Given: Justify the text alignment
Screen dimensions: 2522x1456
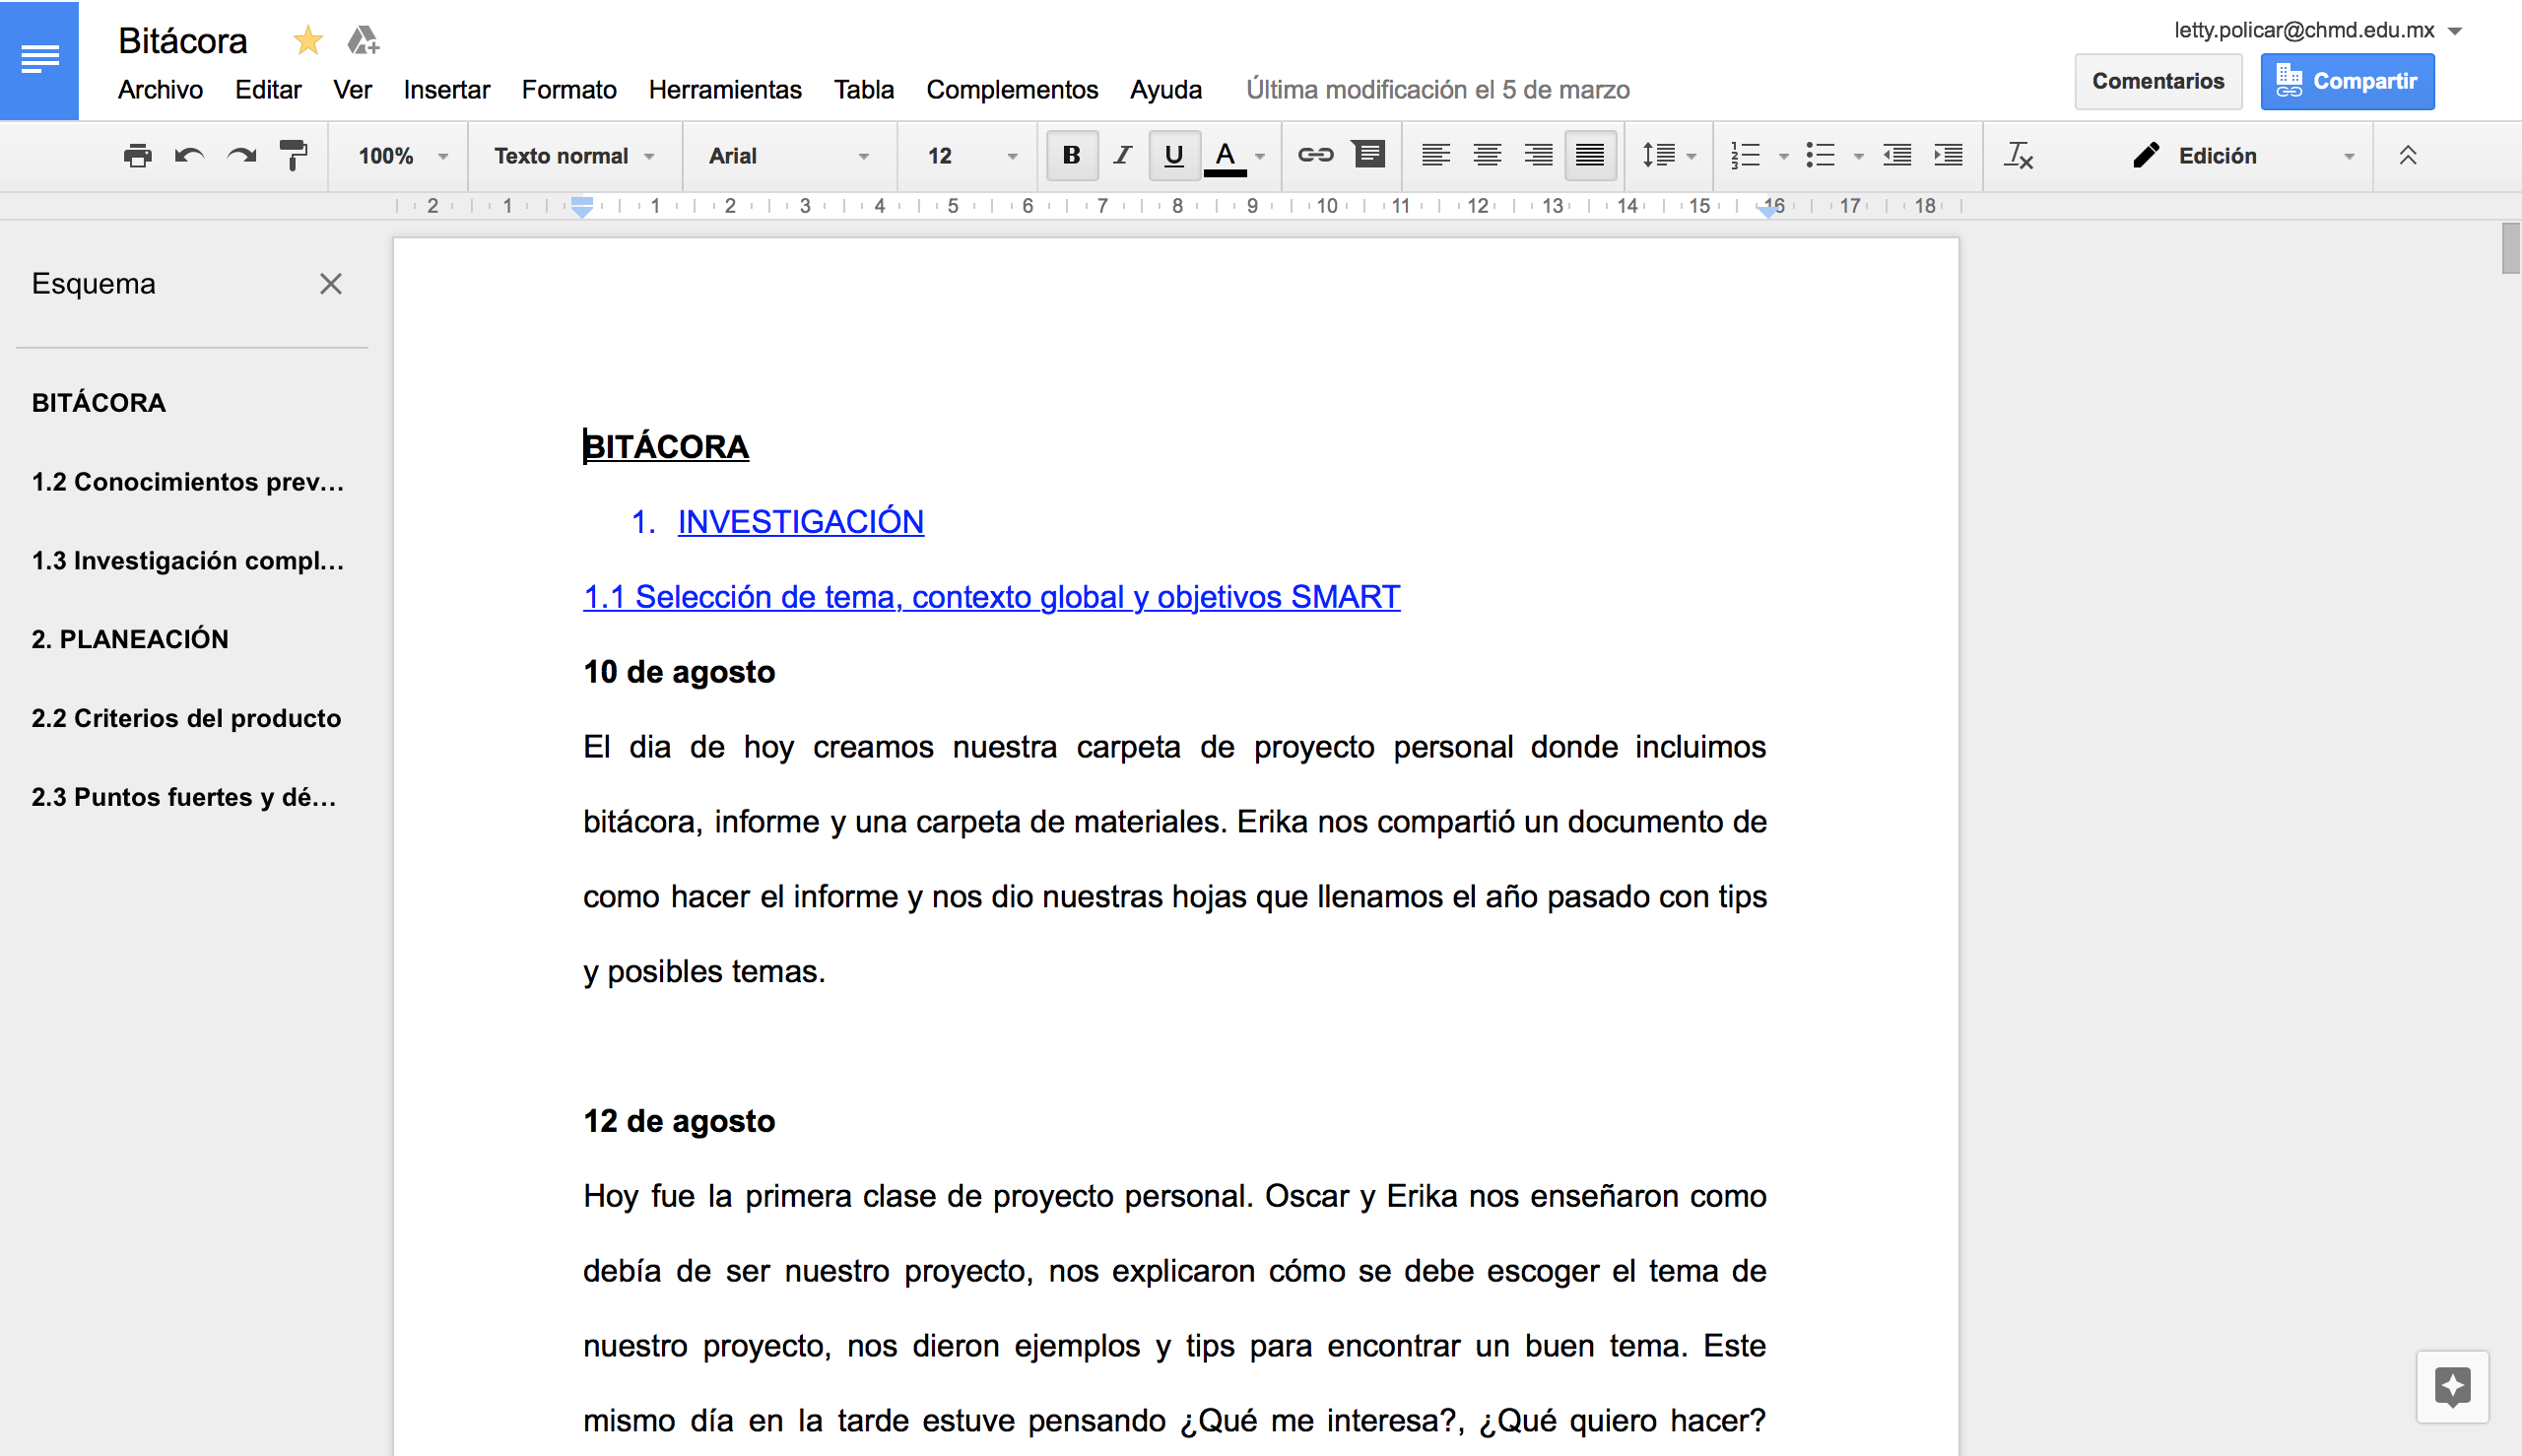Looking at the screenshot, I should click(x=1590, y=155).
